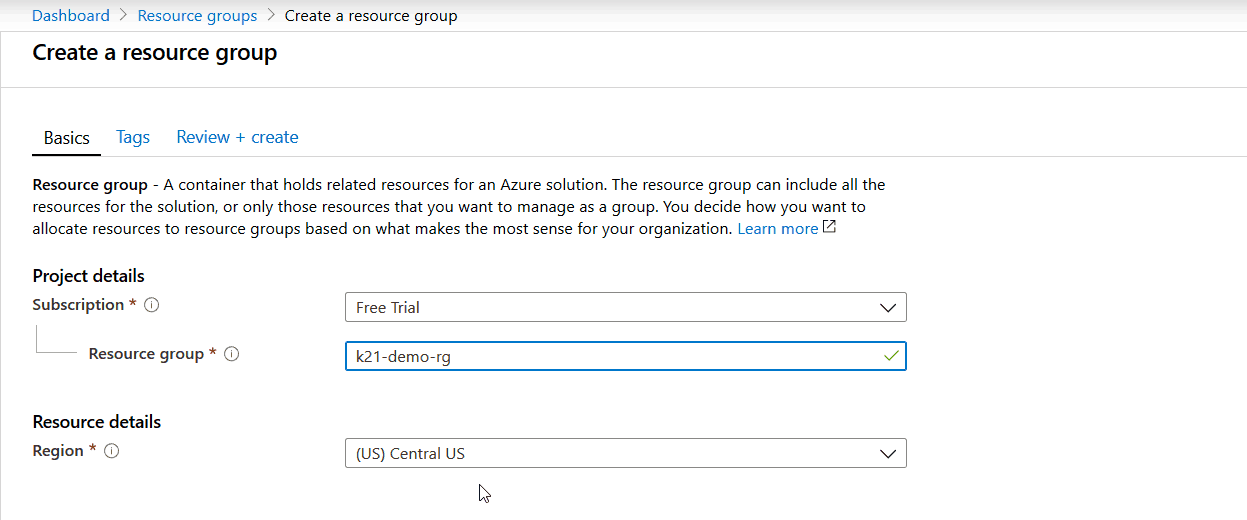1247x520 pixels.
Task: Click the Resource details heading
Action: tap(97, 422)
